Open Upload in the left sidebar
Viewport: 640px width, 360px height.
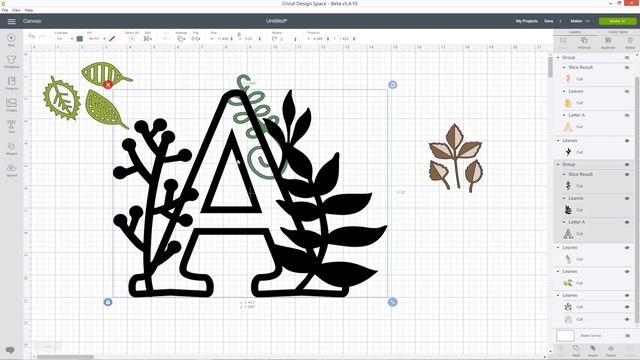pos(11,170)
